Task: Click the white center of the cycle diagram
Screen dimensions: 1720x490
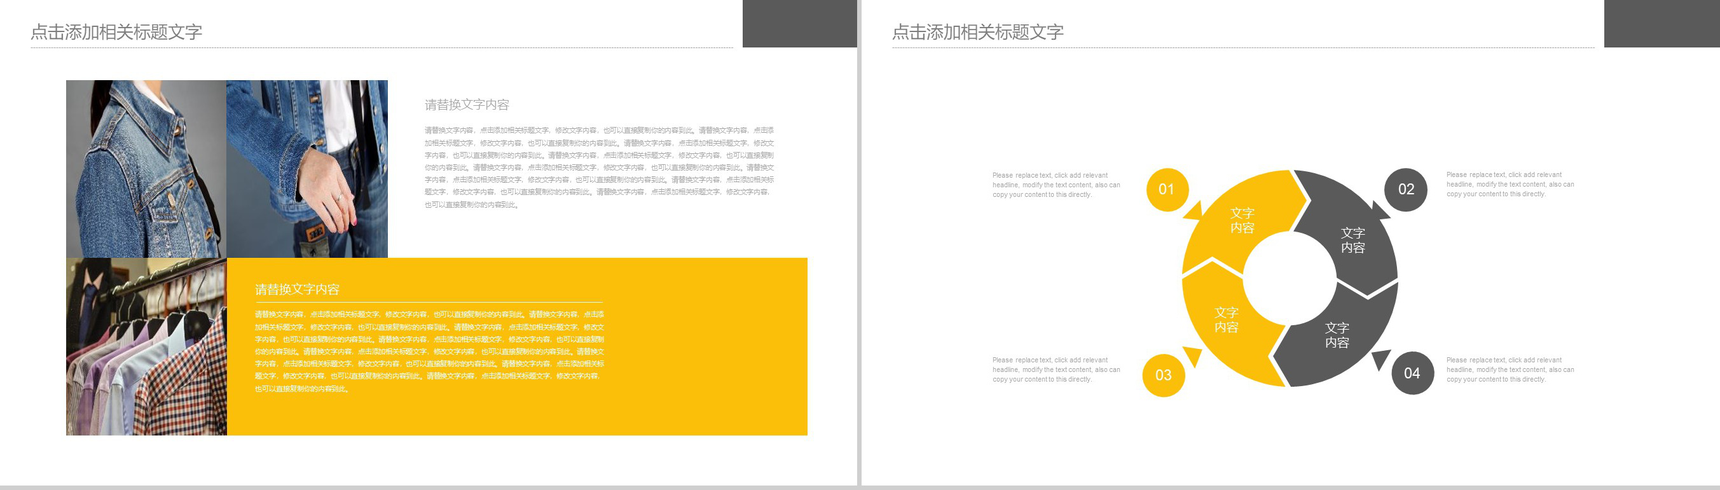Action: point(1289,277)
